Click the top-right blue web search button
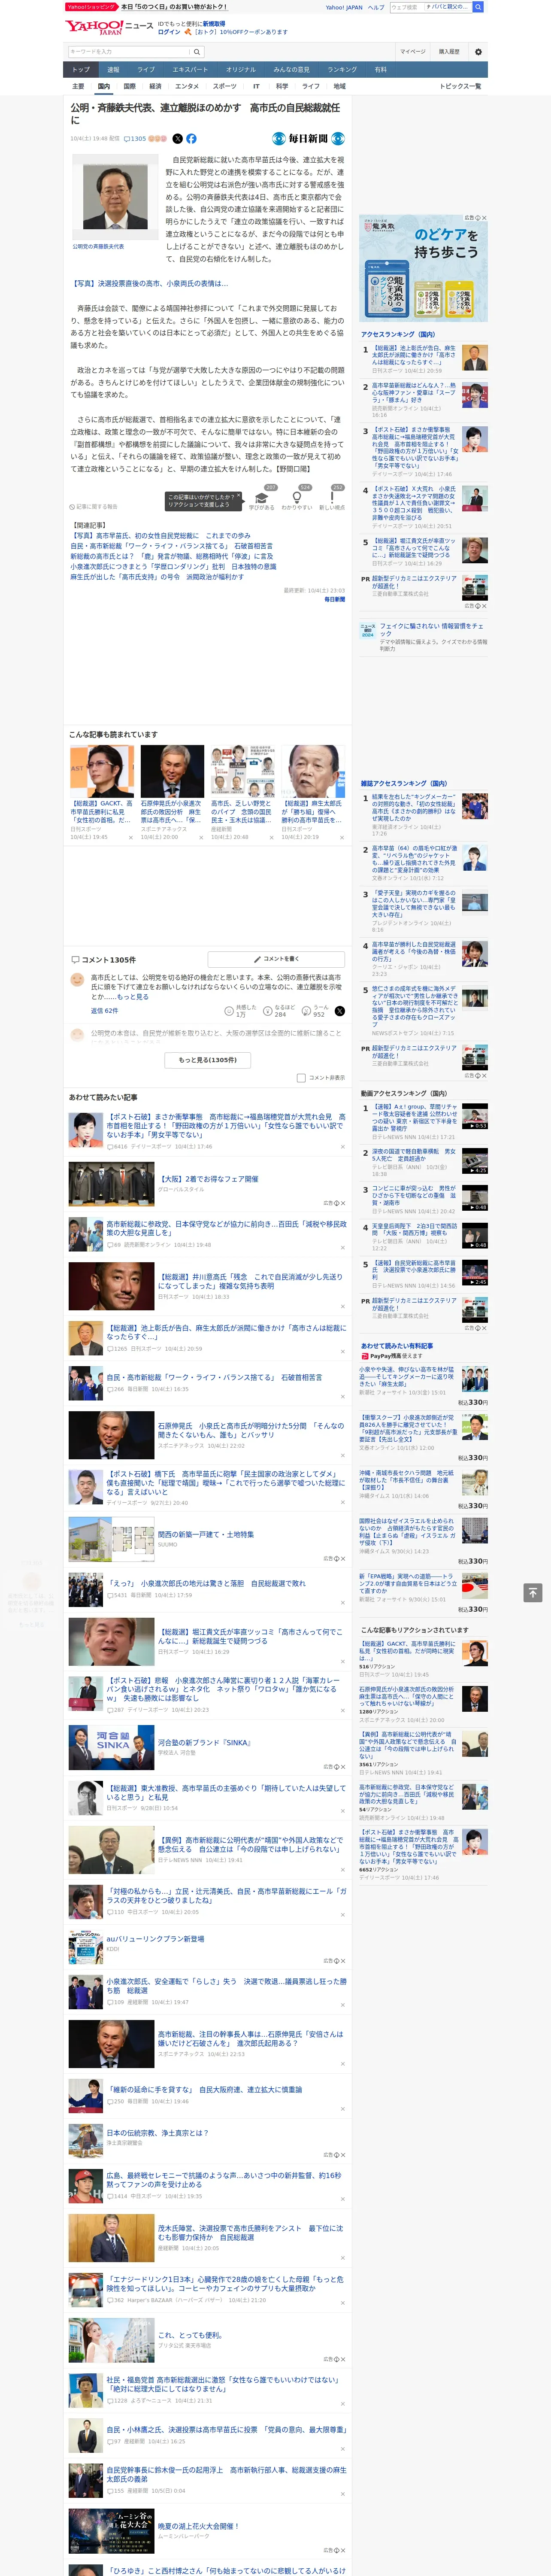Viewport: 551px width, 2576px height. pos(478,7)
